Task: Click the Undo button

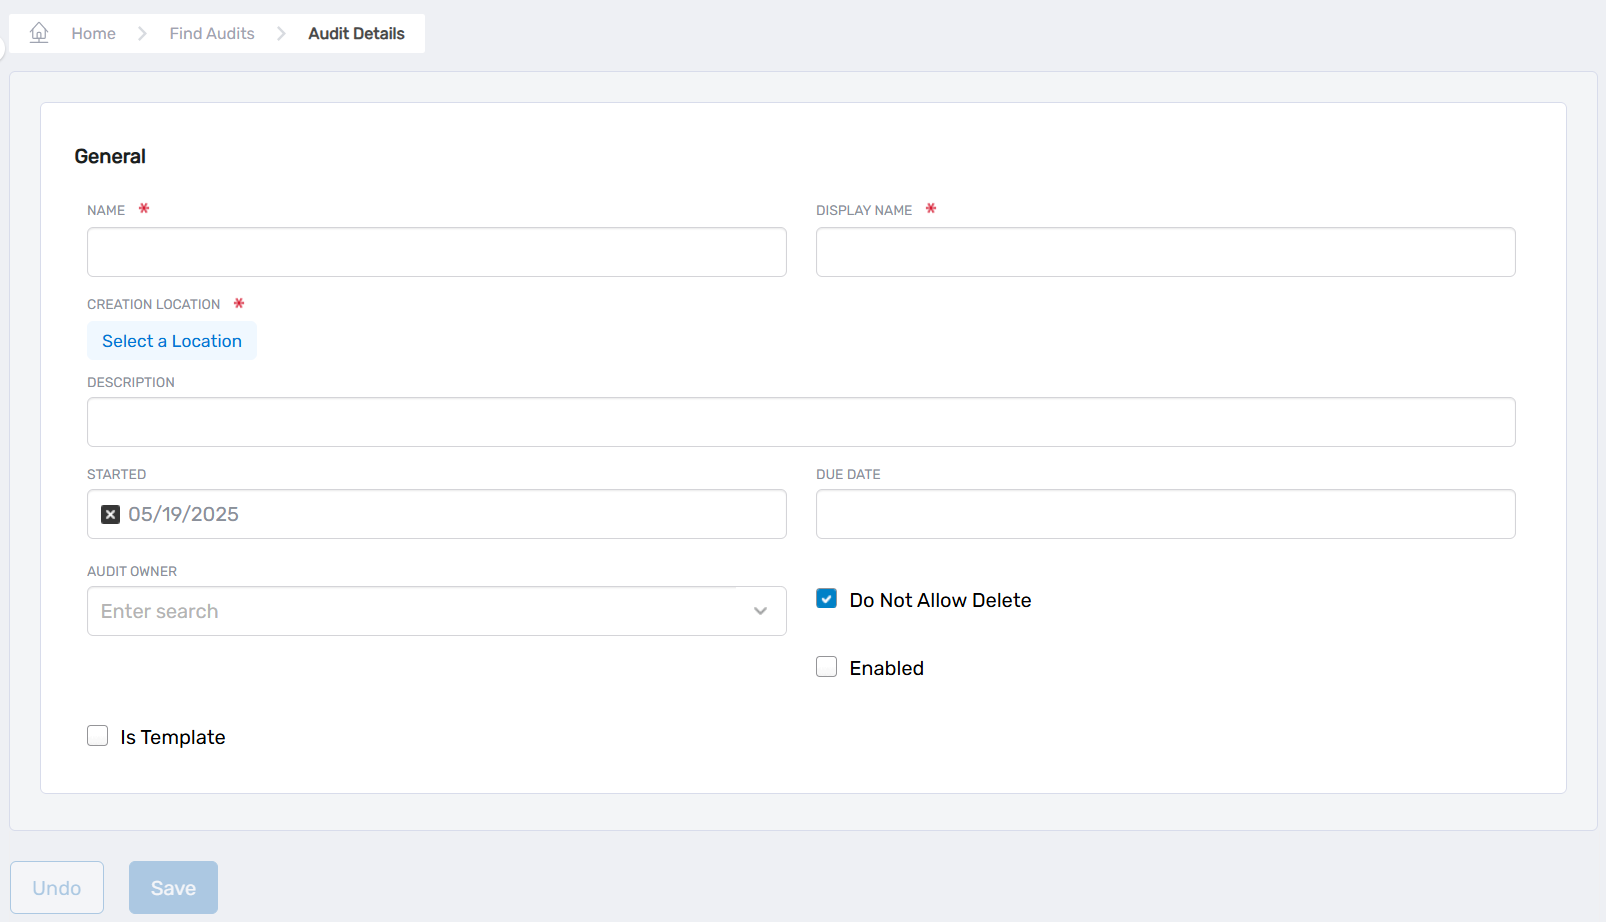Action: pos(57,887)
